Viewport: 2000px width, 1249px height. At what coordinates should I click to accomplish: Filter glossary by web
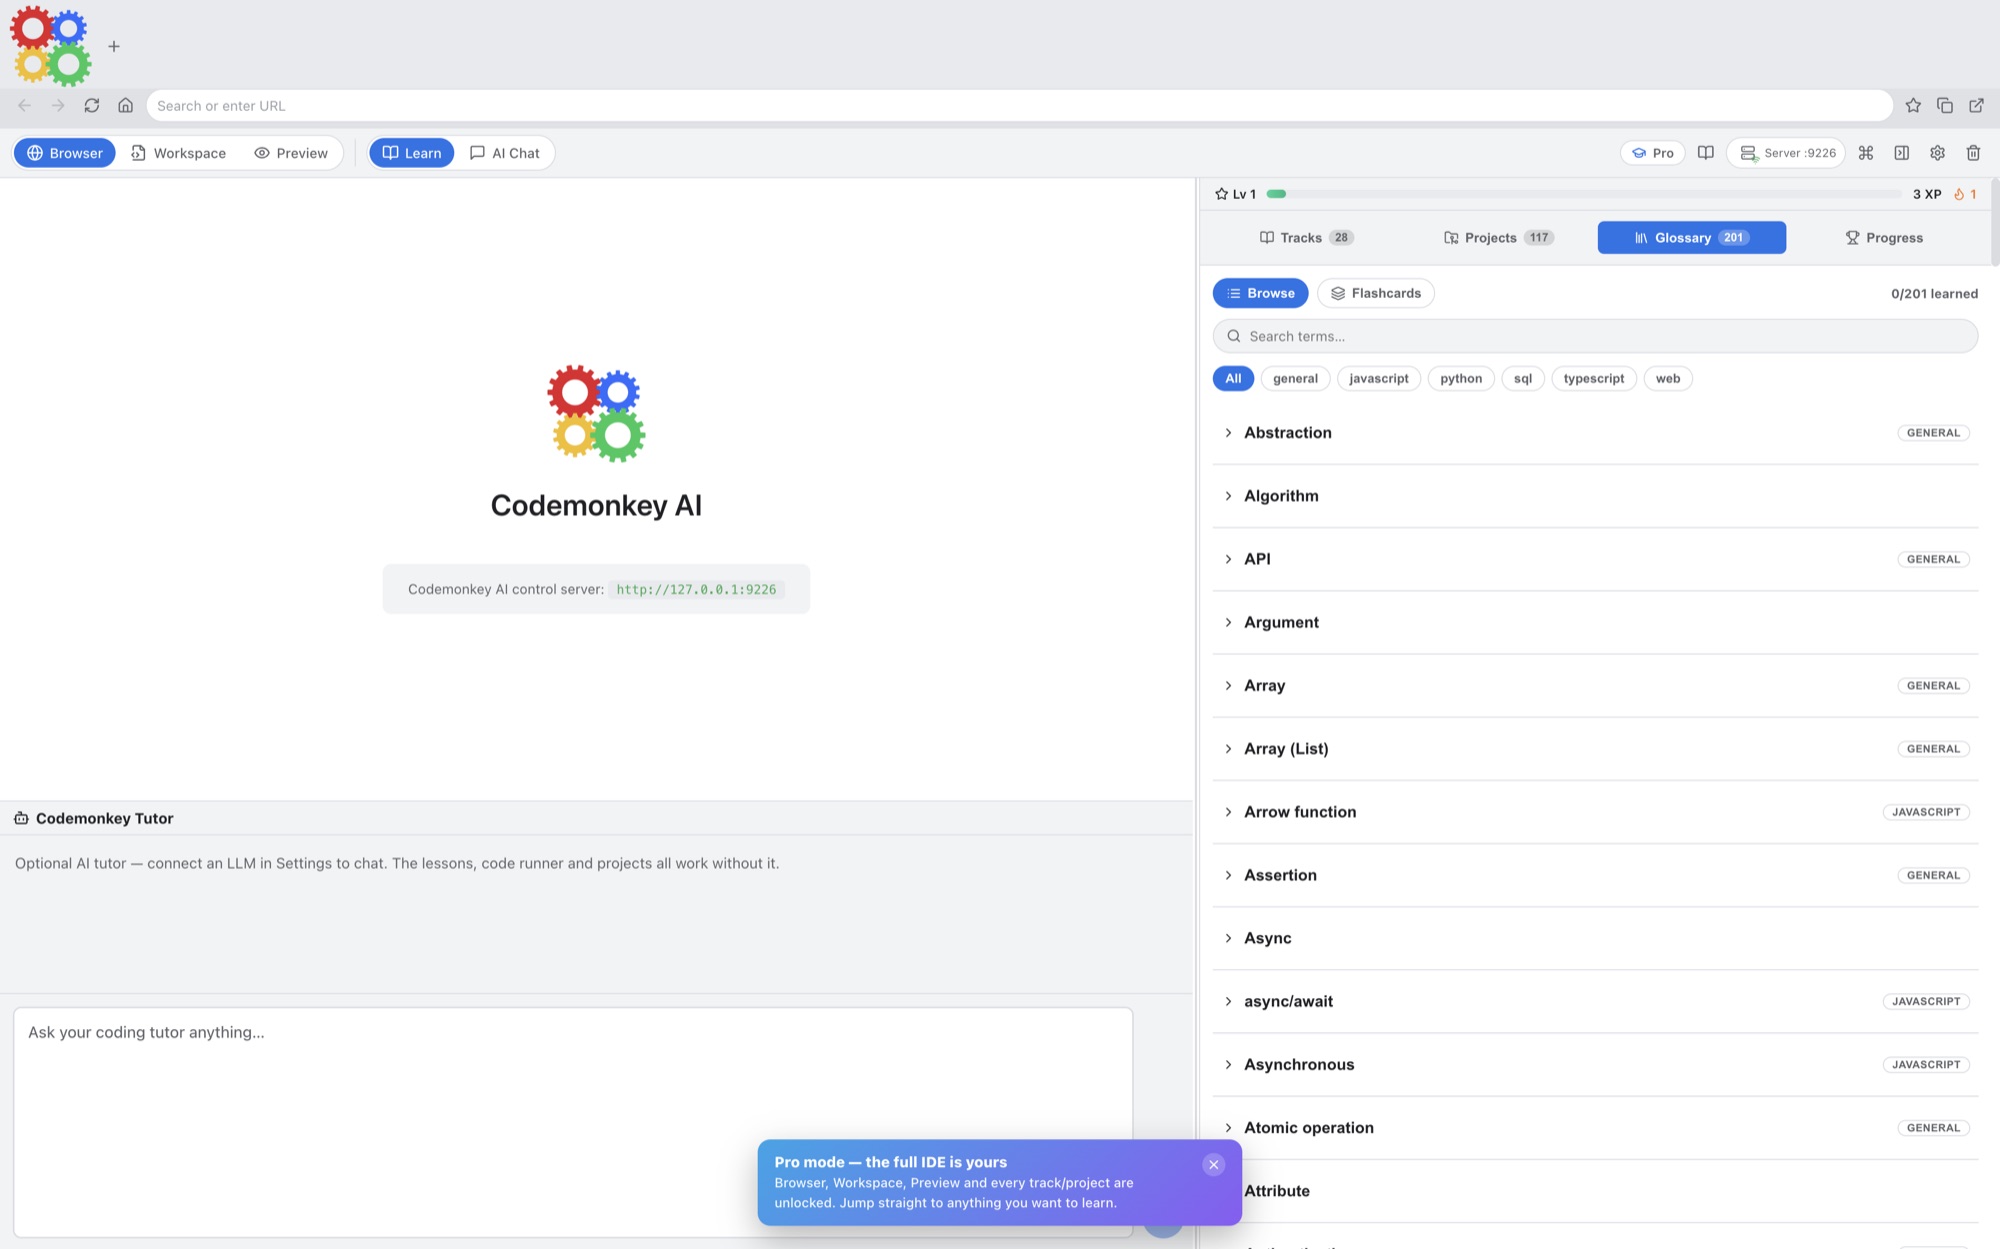pos(1668,378)
